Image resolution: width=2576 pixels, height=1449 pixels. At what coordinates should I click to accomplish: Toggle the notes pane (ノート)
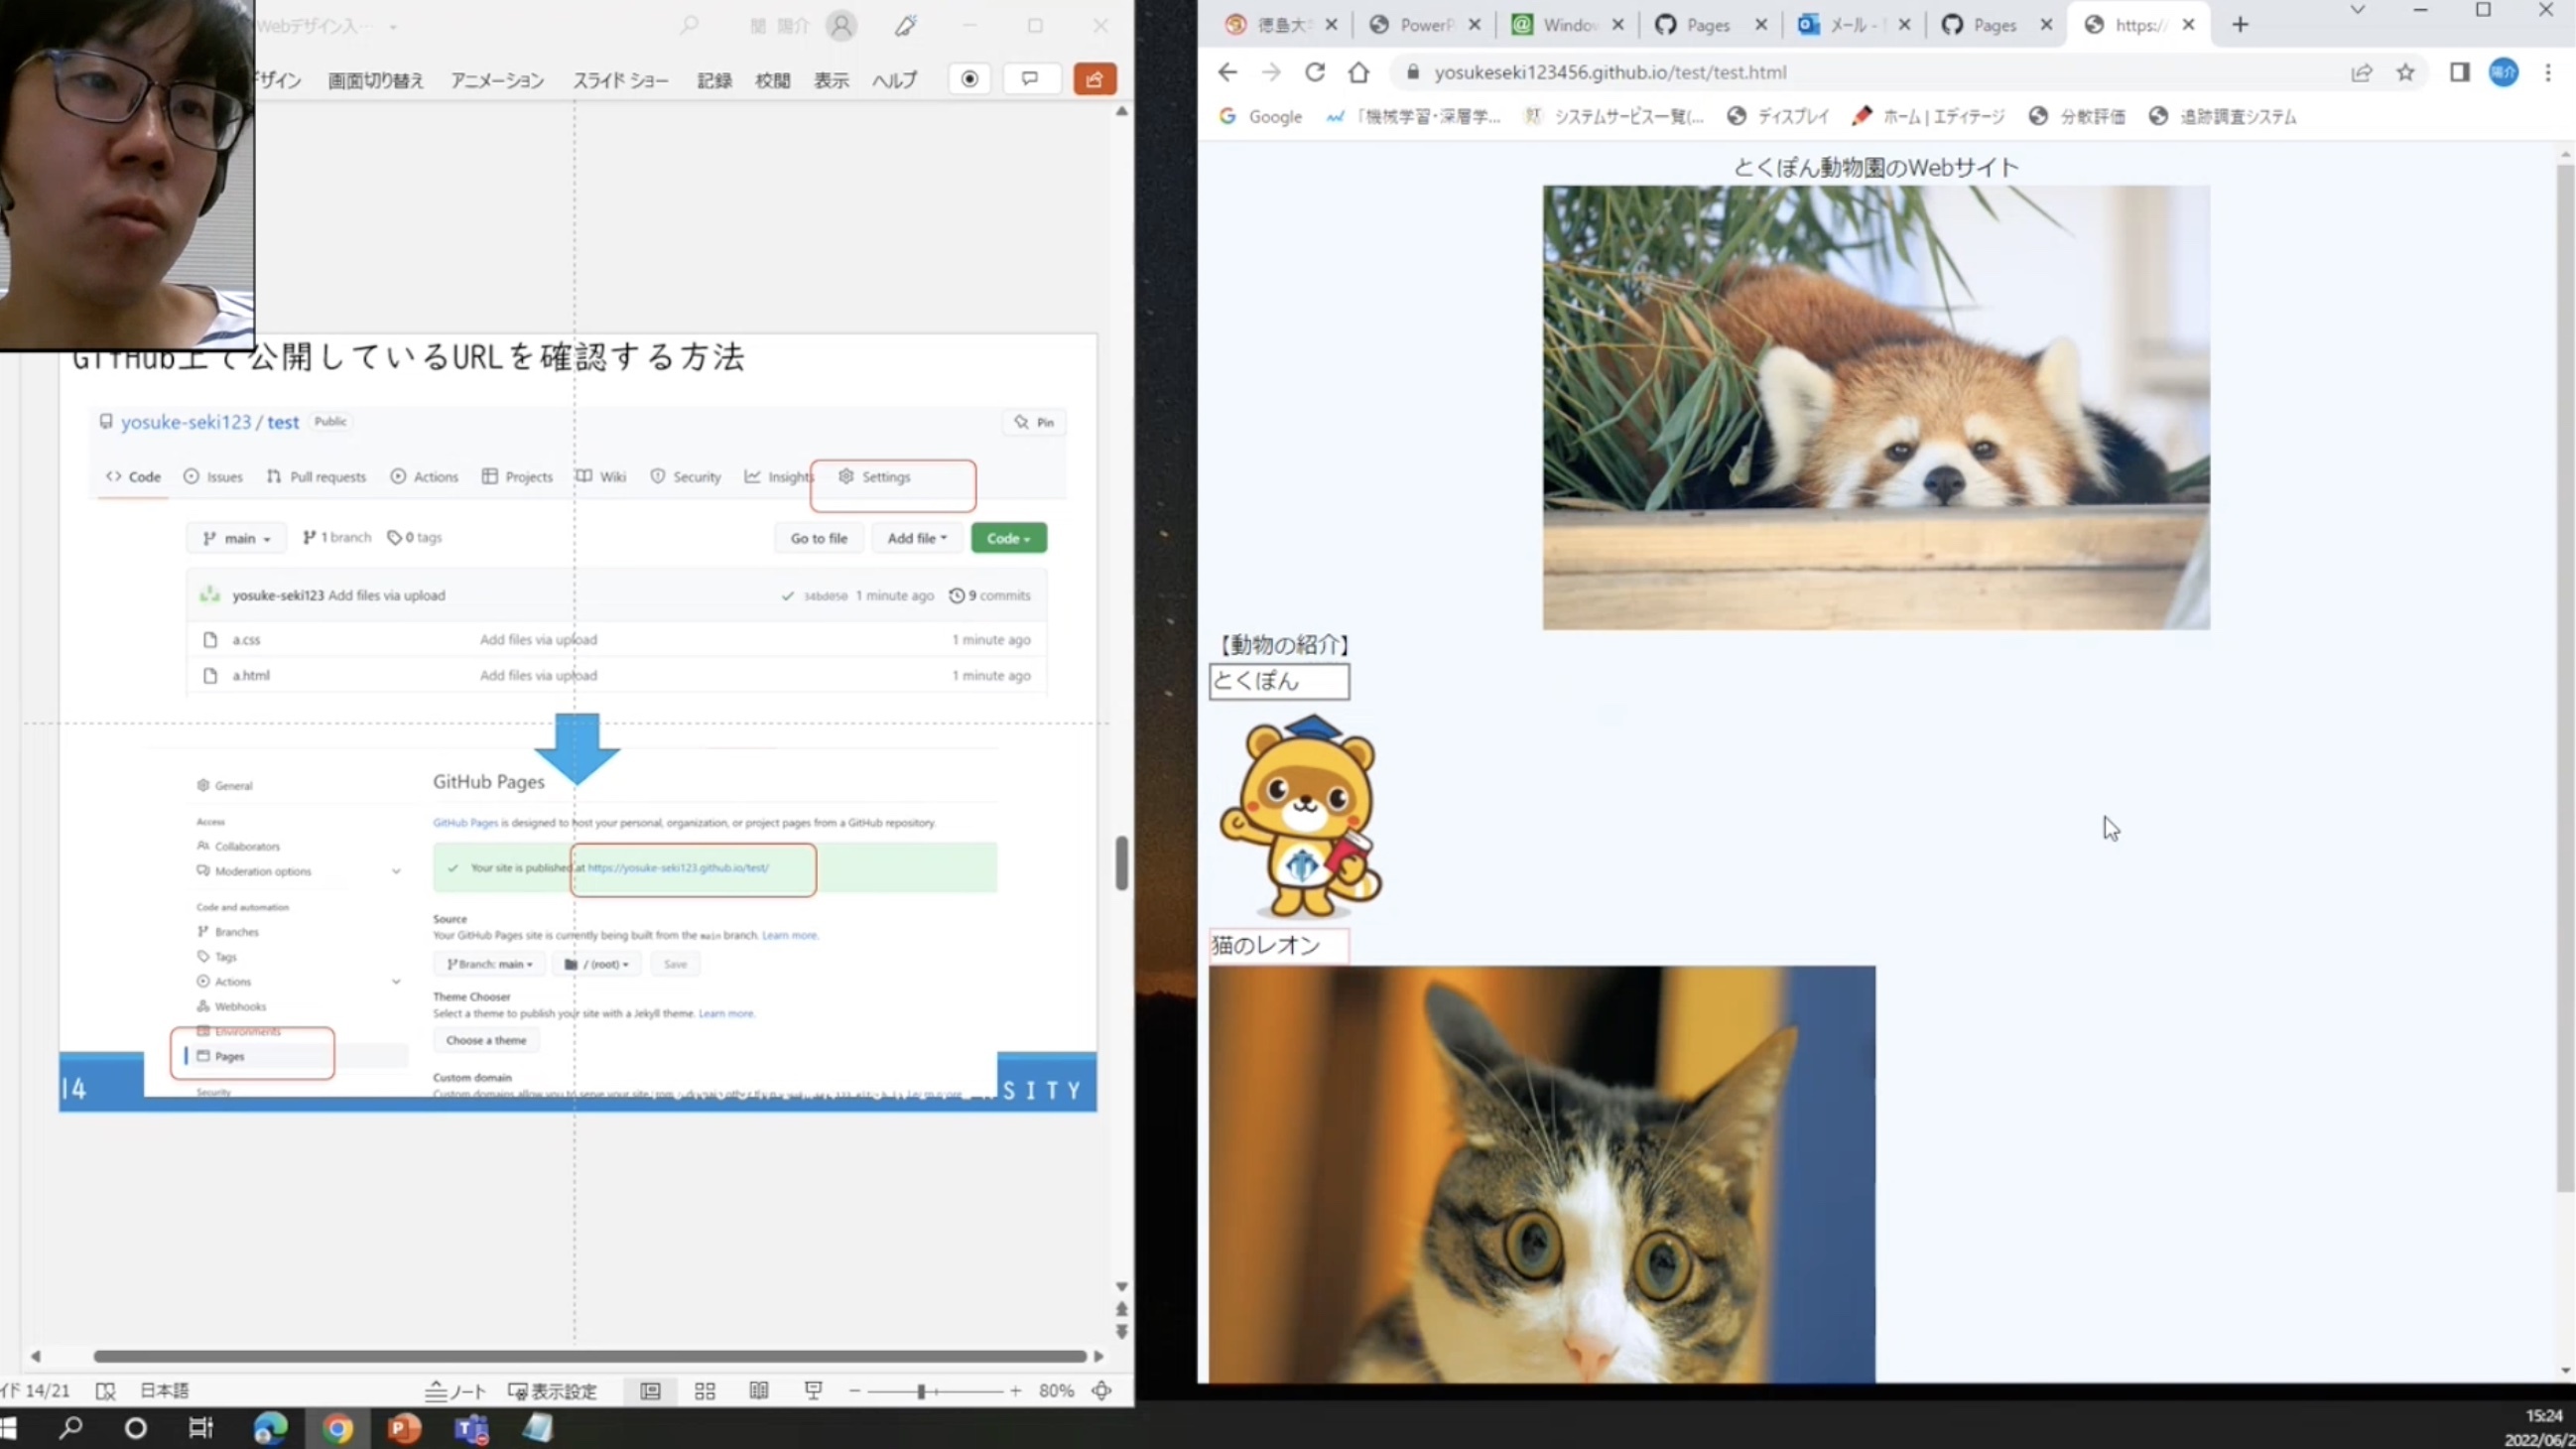456,1391
